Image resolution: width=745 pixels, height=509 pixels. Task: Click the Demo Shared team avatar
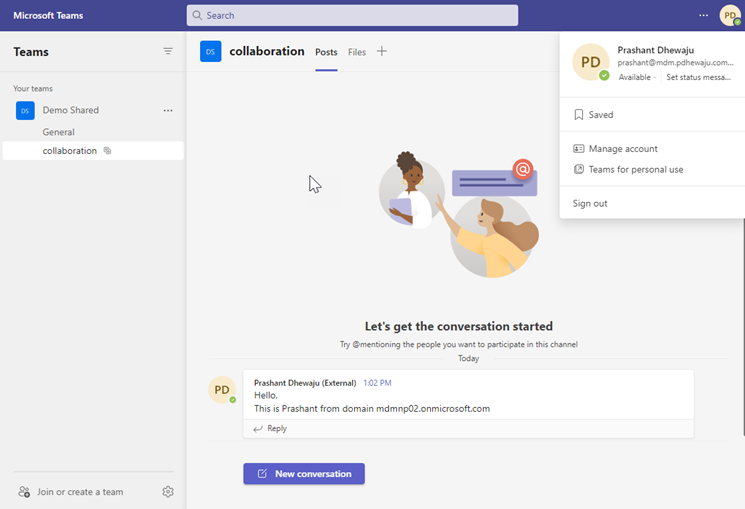click(x=25, y=110)
